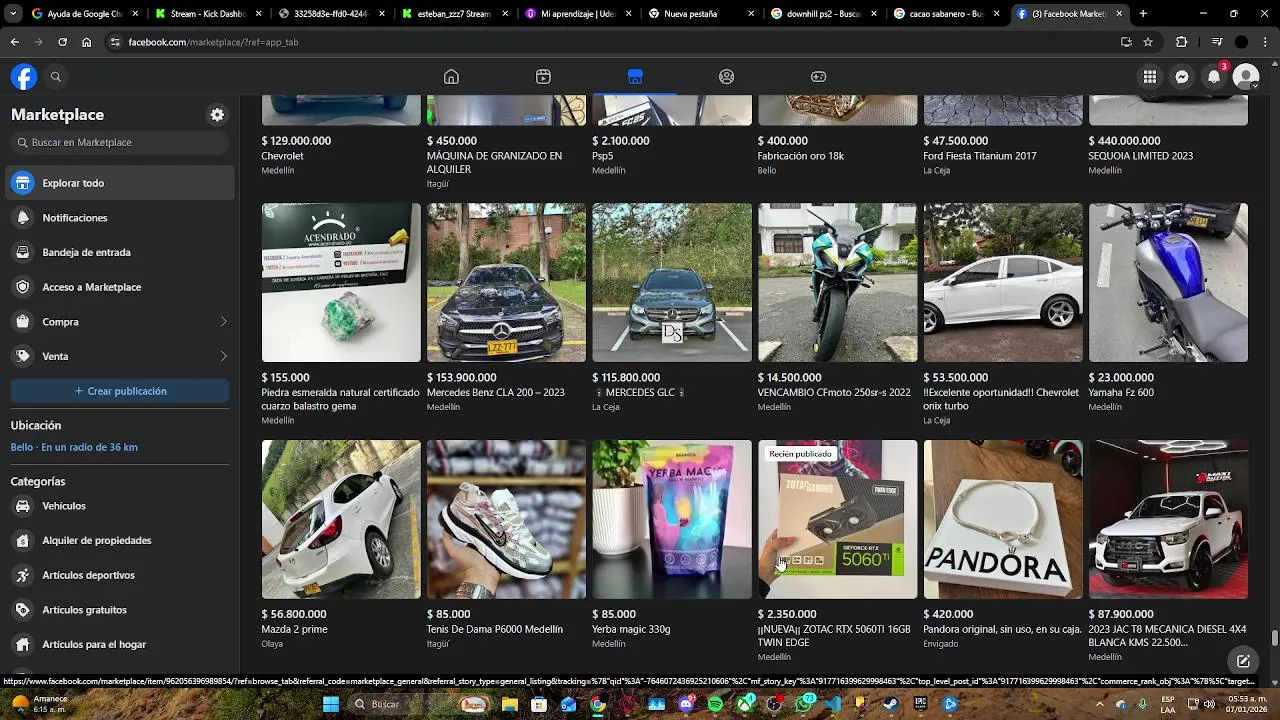The width and height of the screenshot is (1280, 720).
Task: Open Notificaciones in Marketplace sidebar
Action: click(x=121, y=218)
